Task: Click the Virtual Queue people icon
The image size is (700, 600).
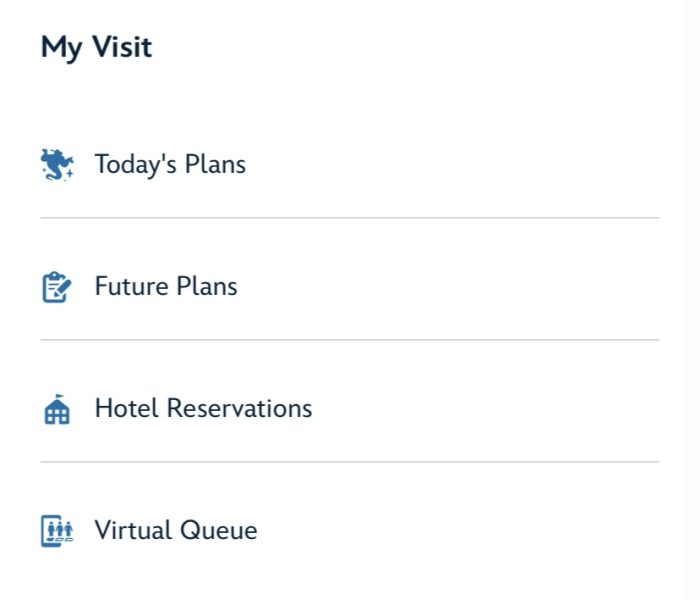Action: [x=57, y=531]
